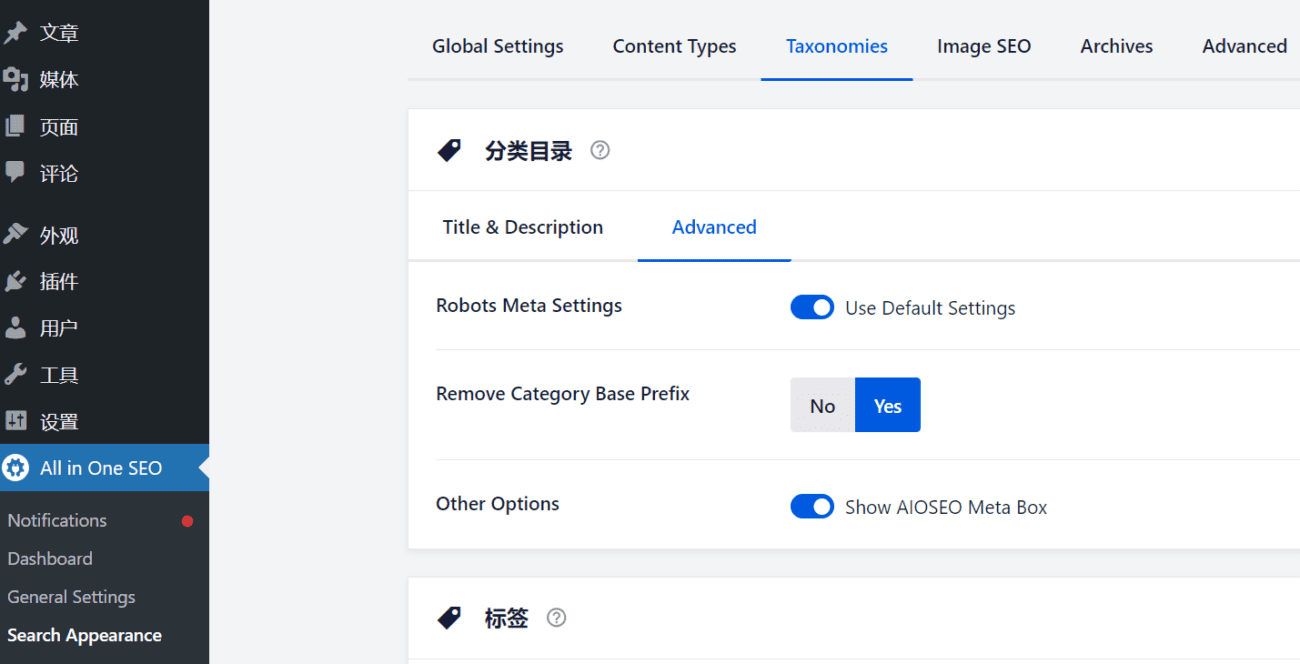
Task: Toggle Robots Meta Use Default Settings switch
Action: [812, 308]
